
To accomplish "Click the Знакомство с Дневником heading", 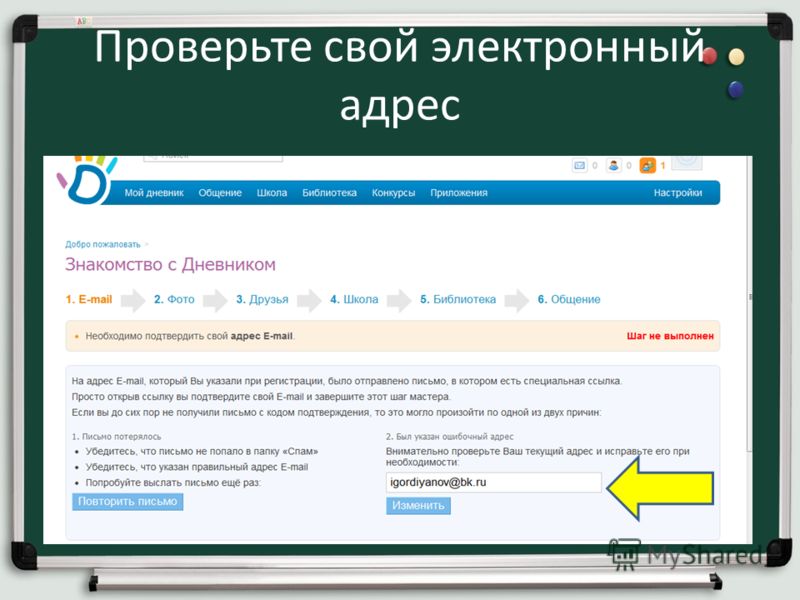I will coord(170,264).
